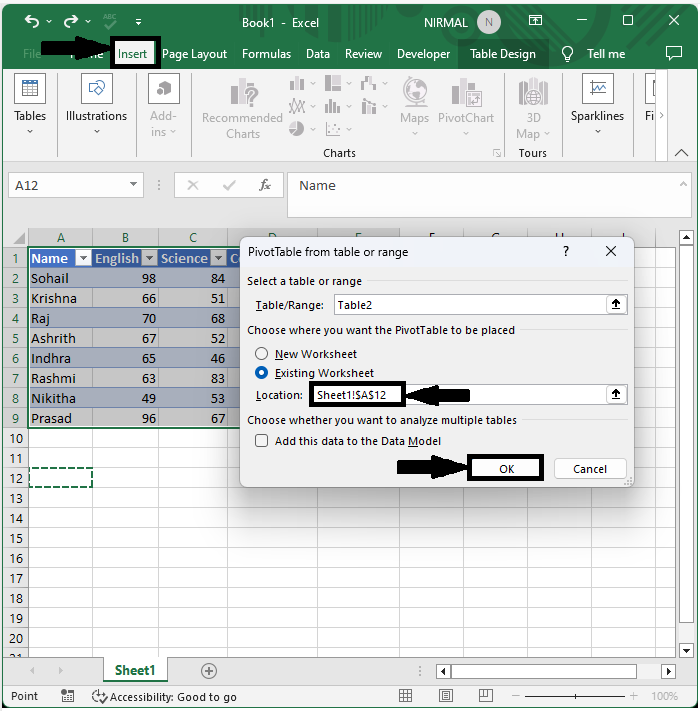Screen dimensions: 700x711
Task: Collapse the ribbon chevron
Action: [x=681, y=153]
